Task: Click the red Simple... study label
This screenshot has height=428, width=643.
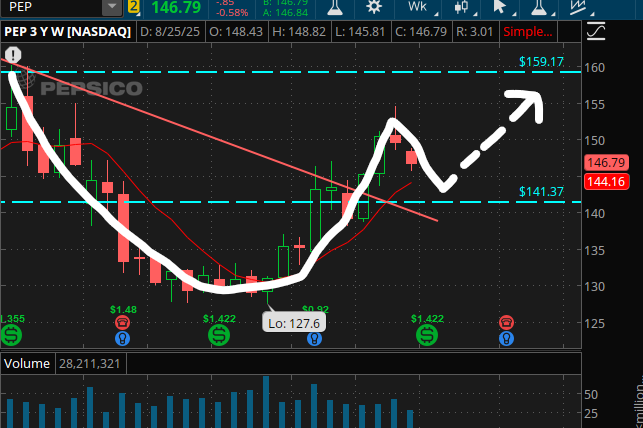Action: [x=528, y=32]
